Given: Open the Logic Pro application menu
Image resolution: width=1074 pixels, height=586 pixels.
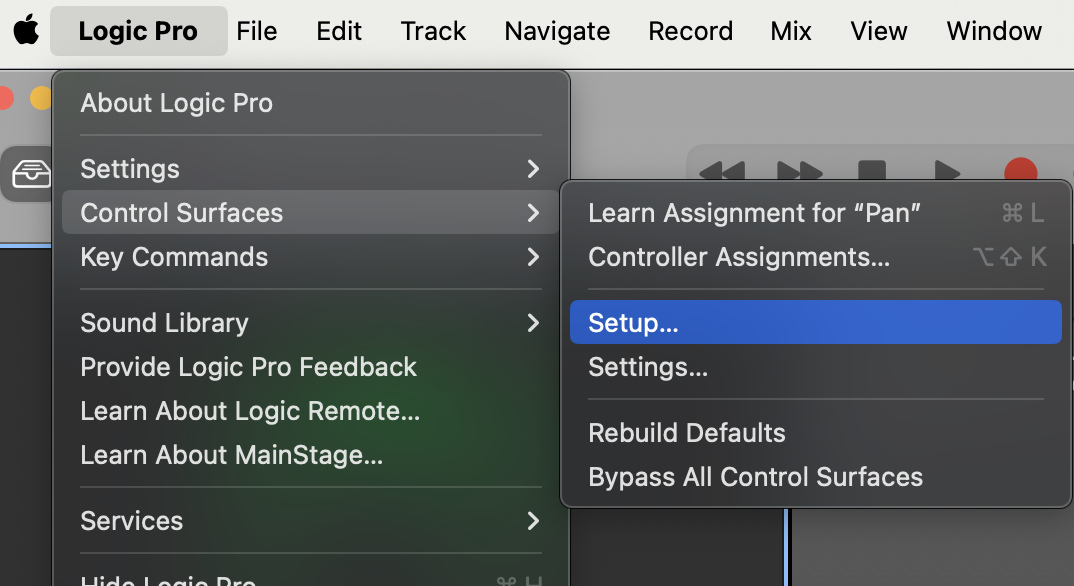Looking at the screenshot, I should coord(138,31).
